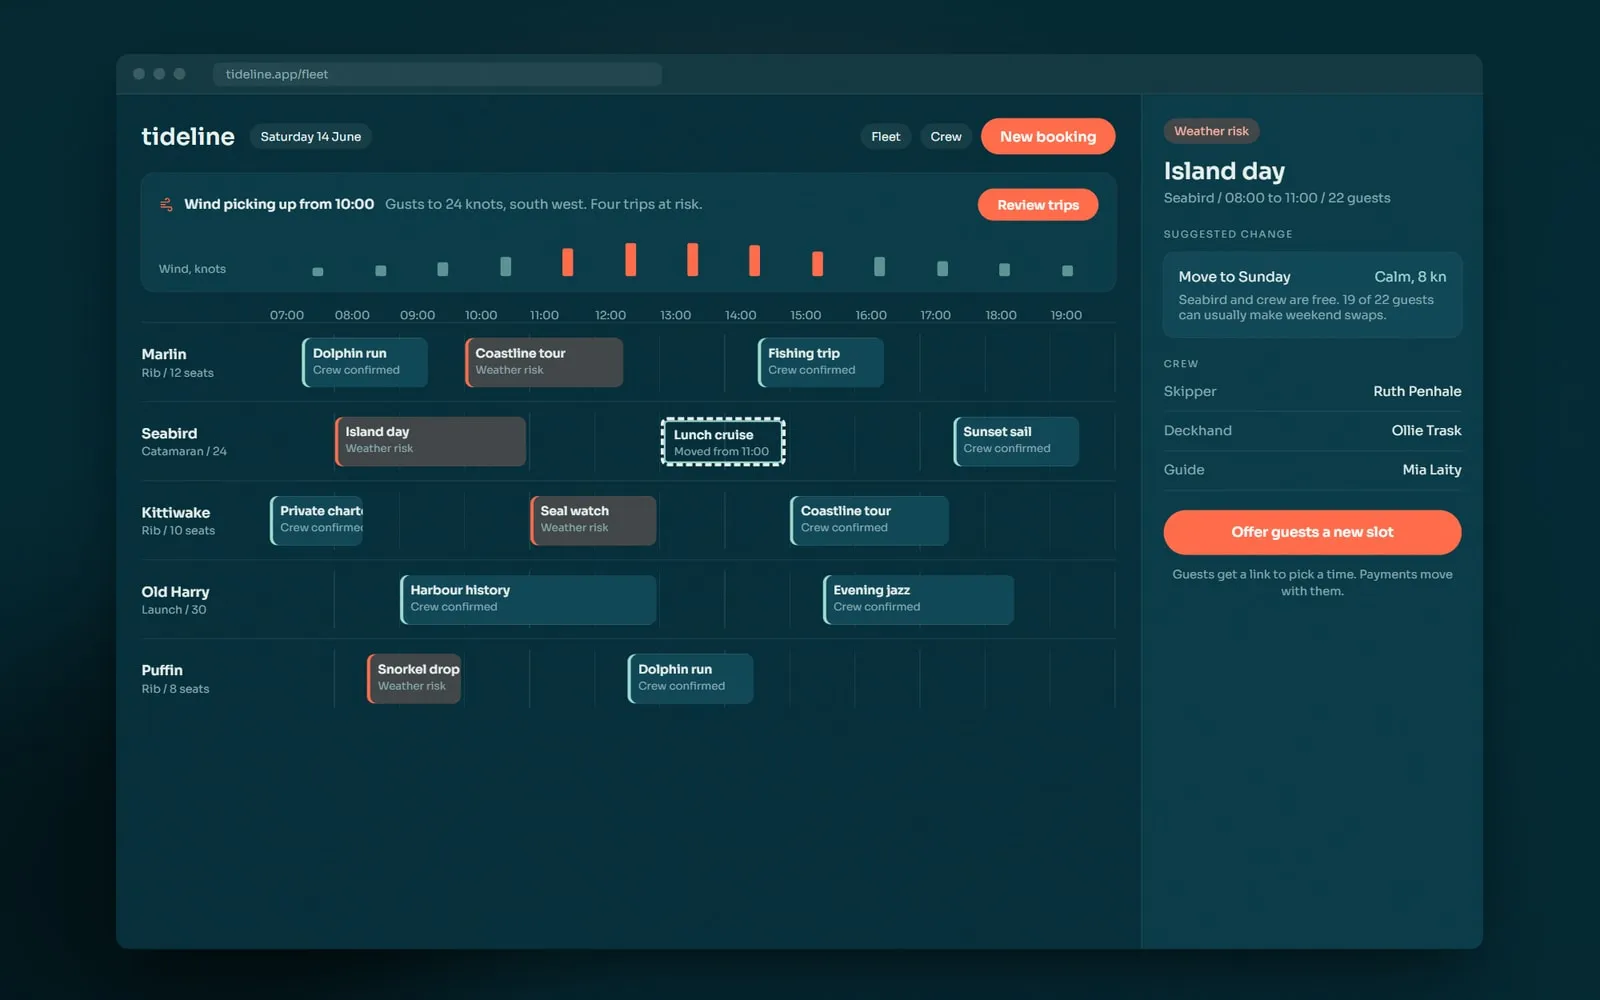Select the Saturday 14 June date chip
Viewport: 1600px width, 1000px height.
(310, 136)
